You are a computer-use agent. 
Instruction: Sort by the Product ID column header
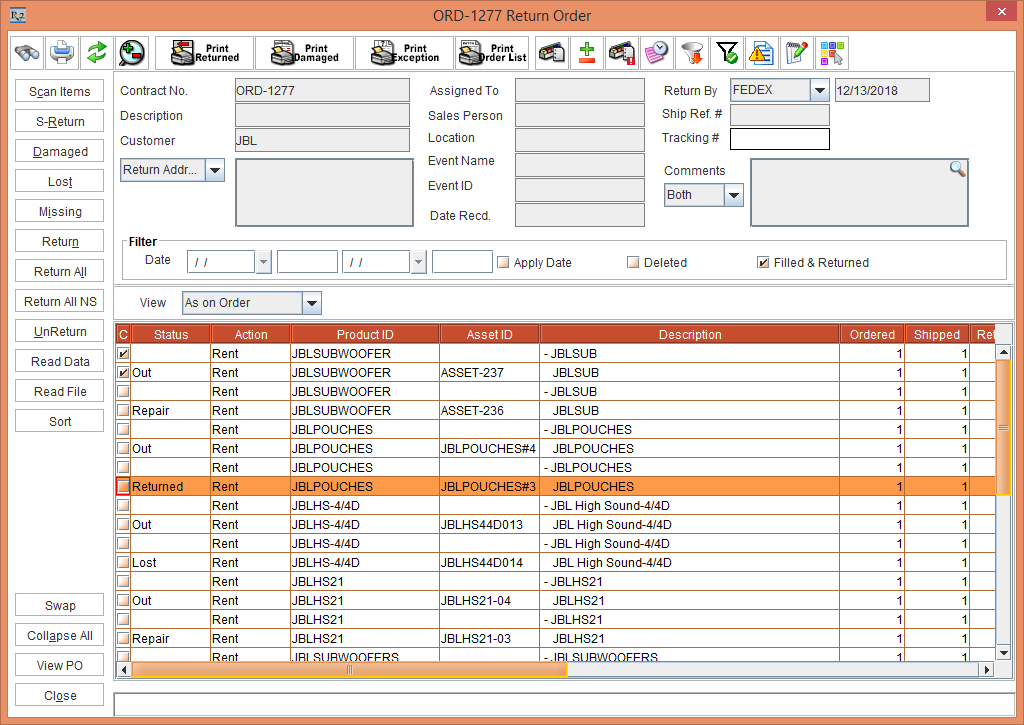[365, 335]
